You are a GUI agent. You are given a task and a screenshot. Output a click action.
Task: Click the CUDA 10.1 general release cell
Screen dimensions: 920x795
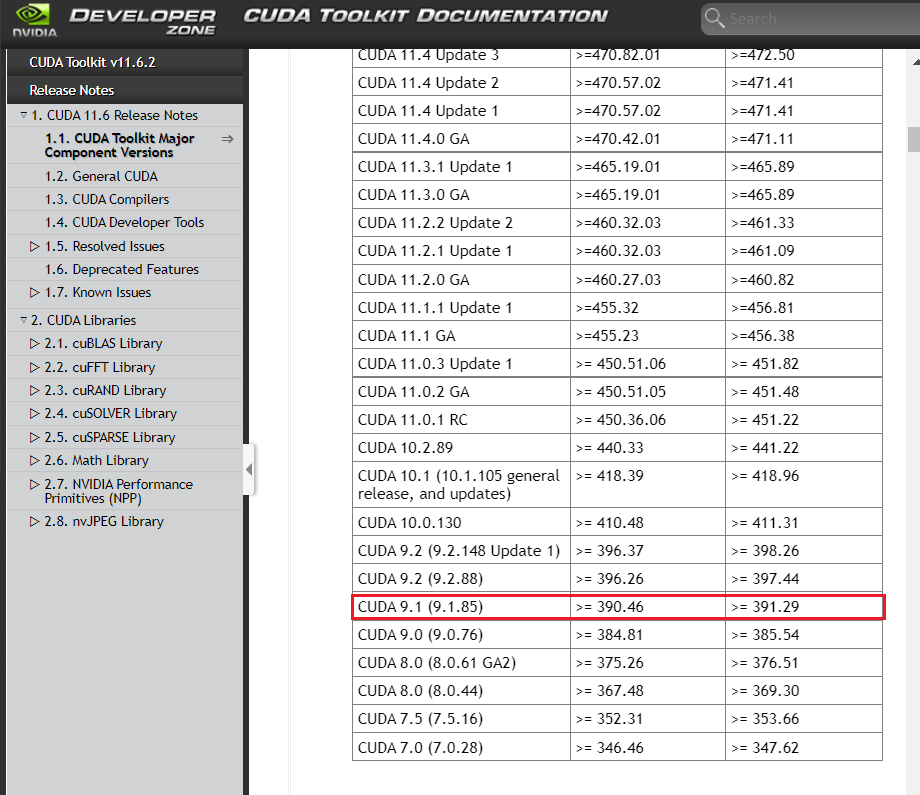tap(461, 485)
